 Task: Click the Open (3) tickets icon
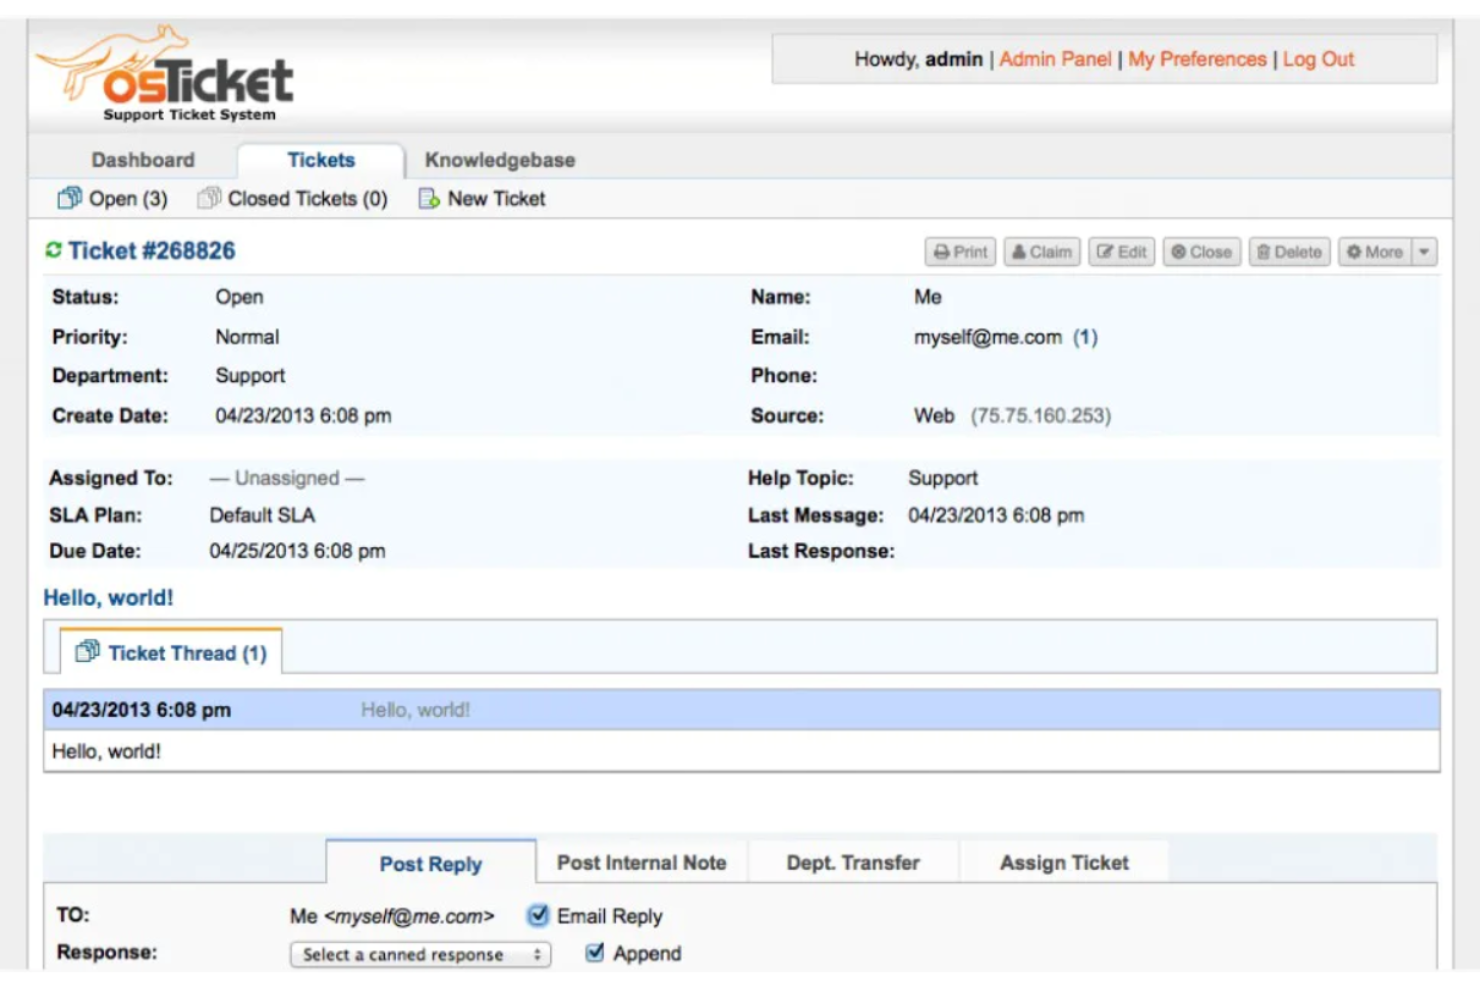coord(68,198)
